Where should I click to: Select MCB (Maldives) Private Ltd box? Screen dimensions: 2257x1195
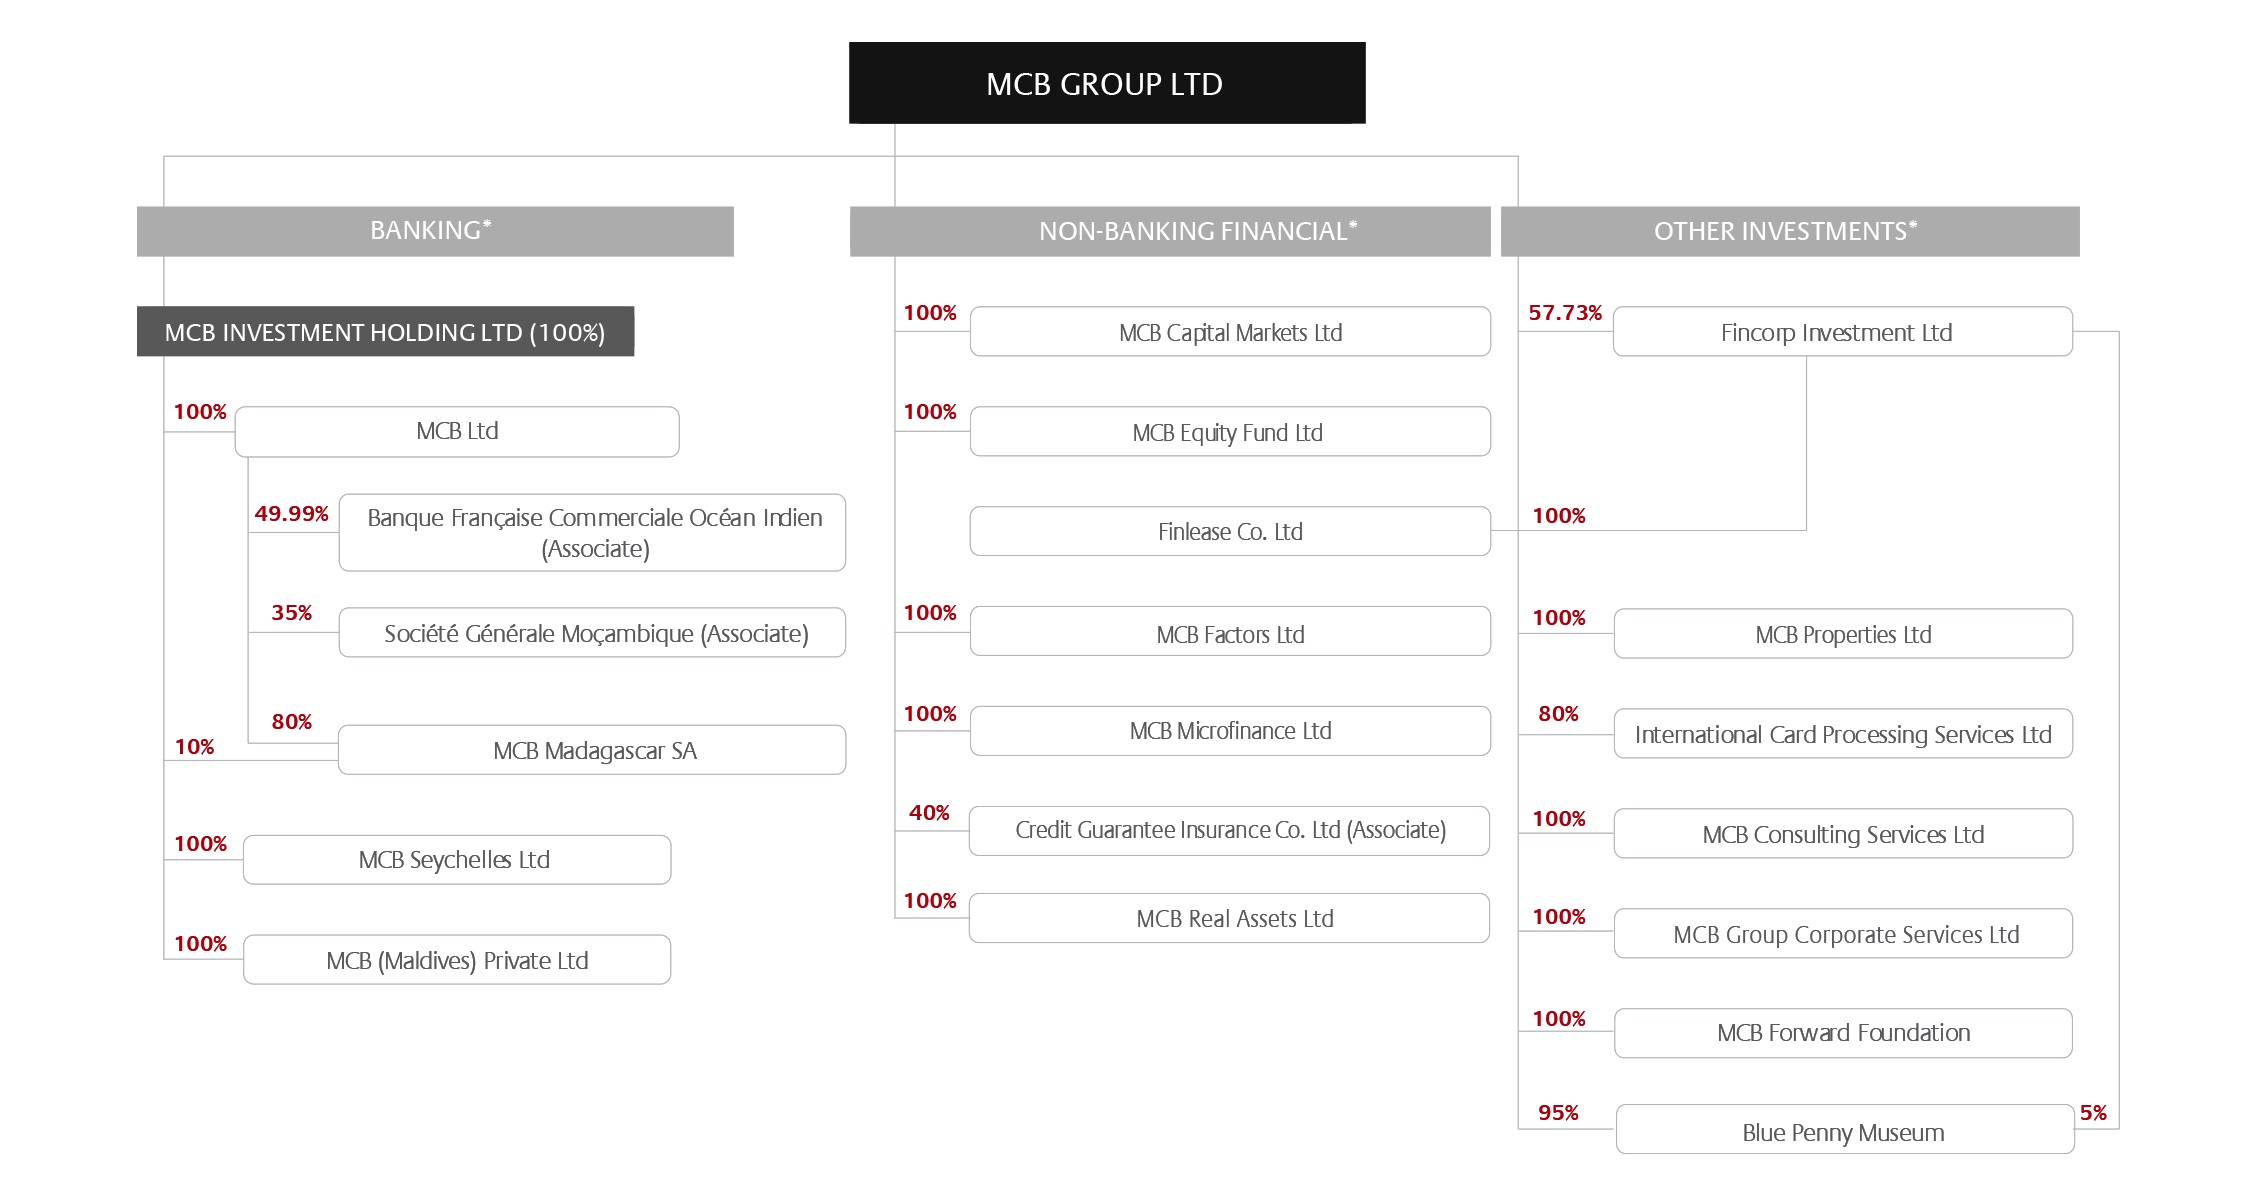tap(456, 960)
